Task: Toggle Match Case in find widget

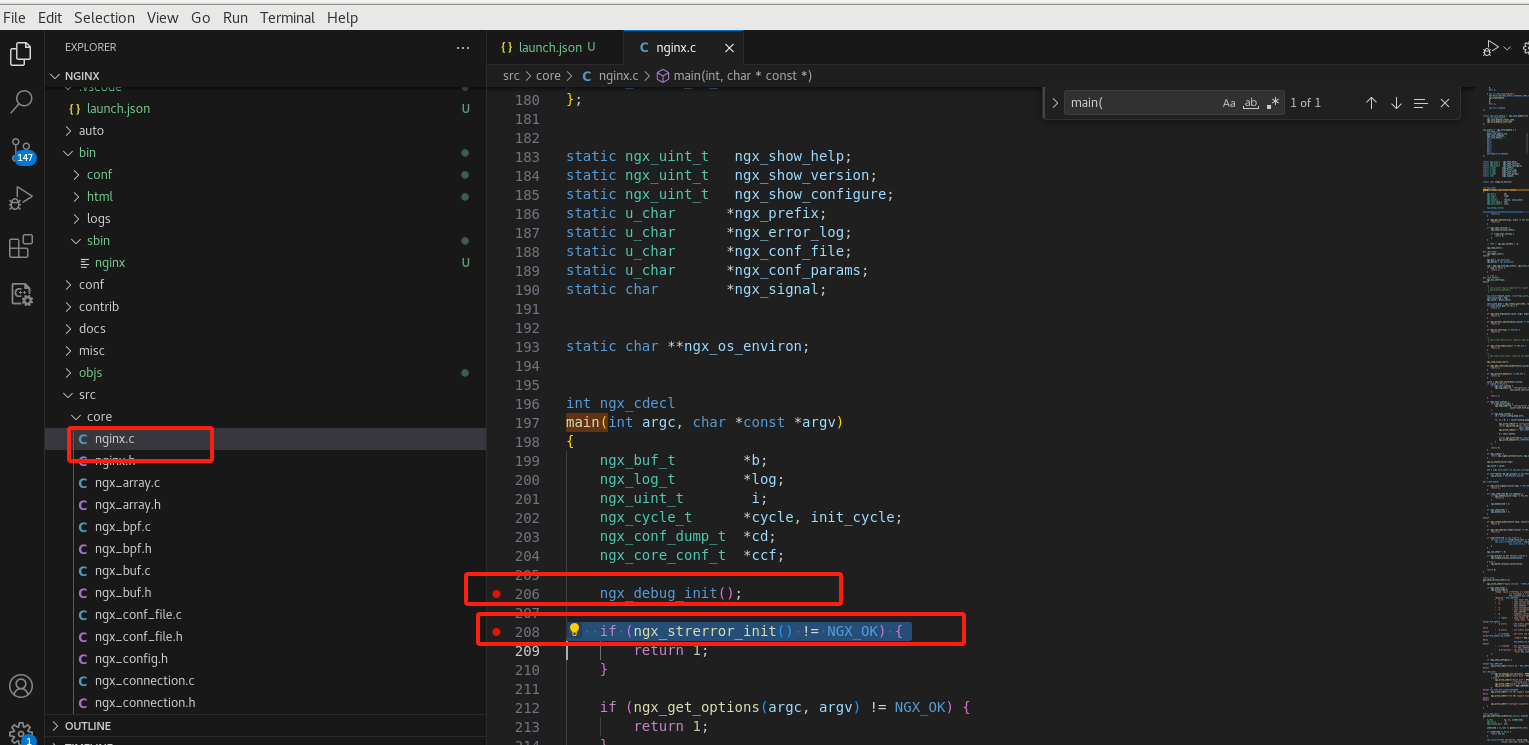Action: pos(1229,103)
